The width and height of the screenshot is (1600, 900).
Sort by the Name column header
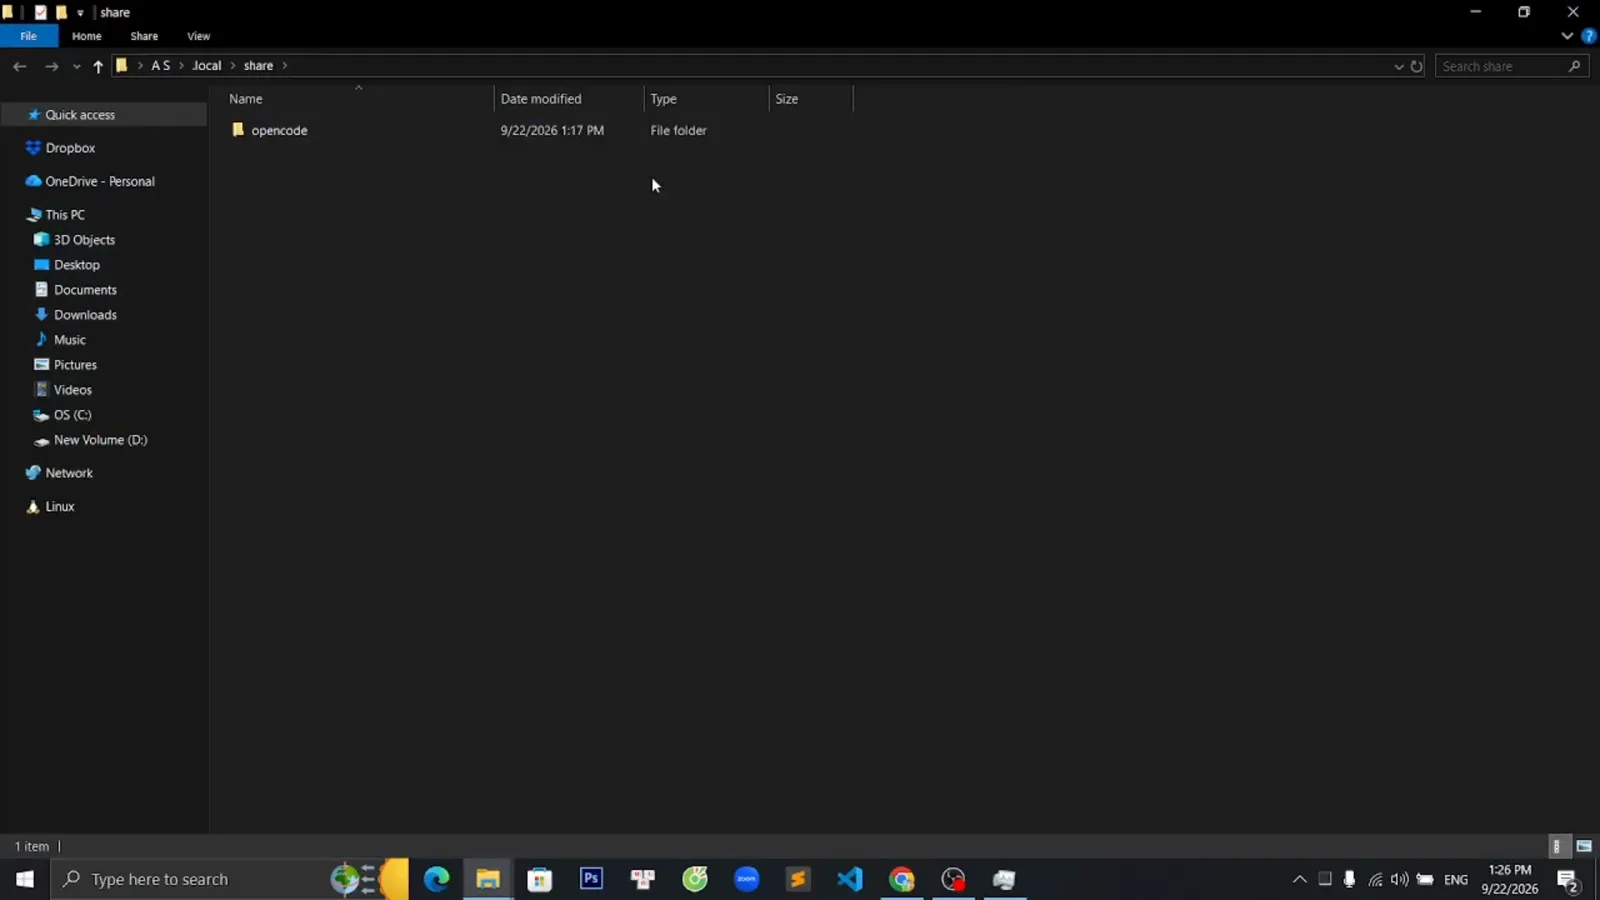[245, 99]
